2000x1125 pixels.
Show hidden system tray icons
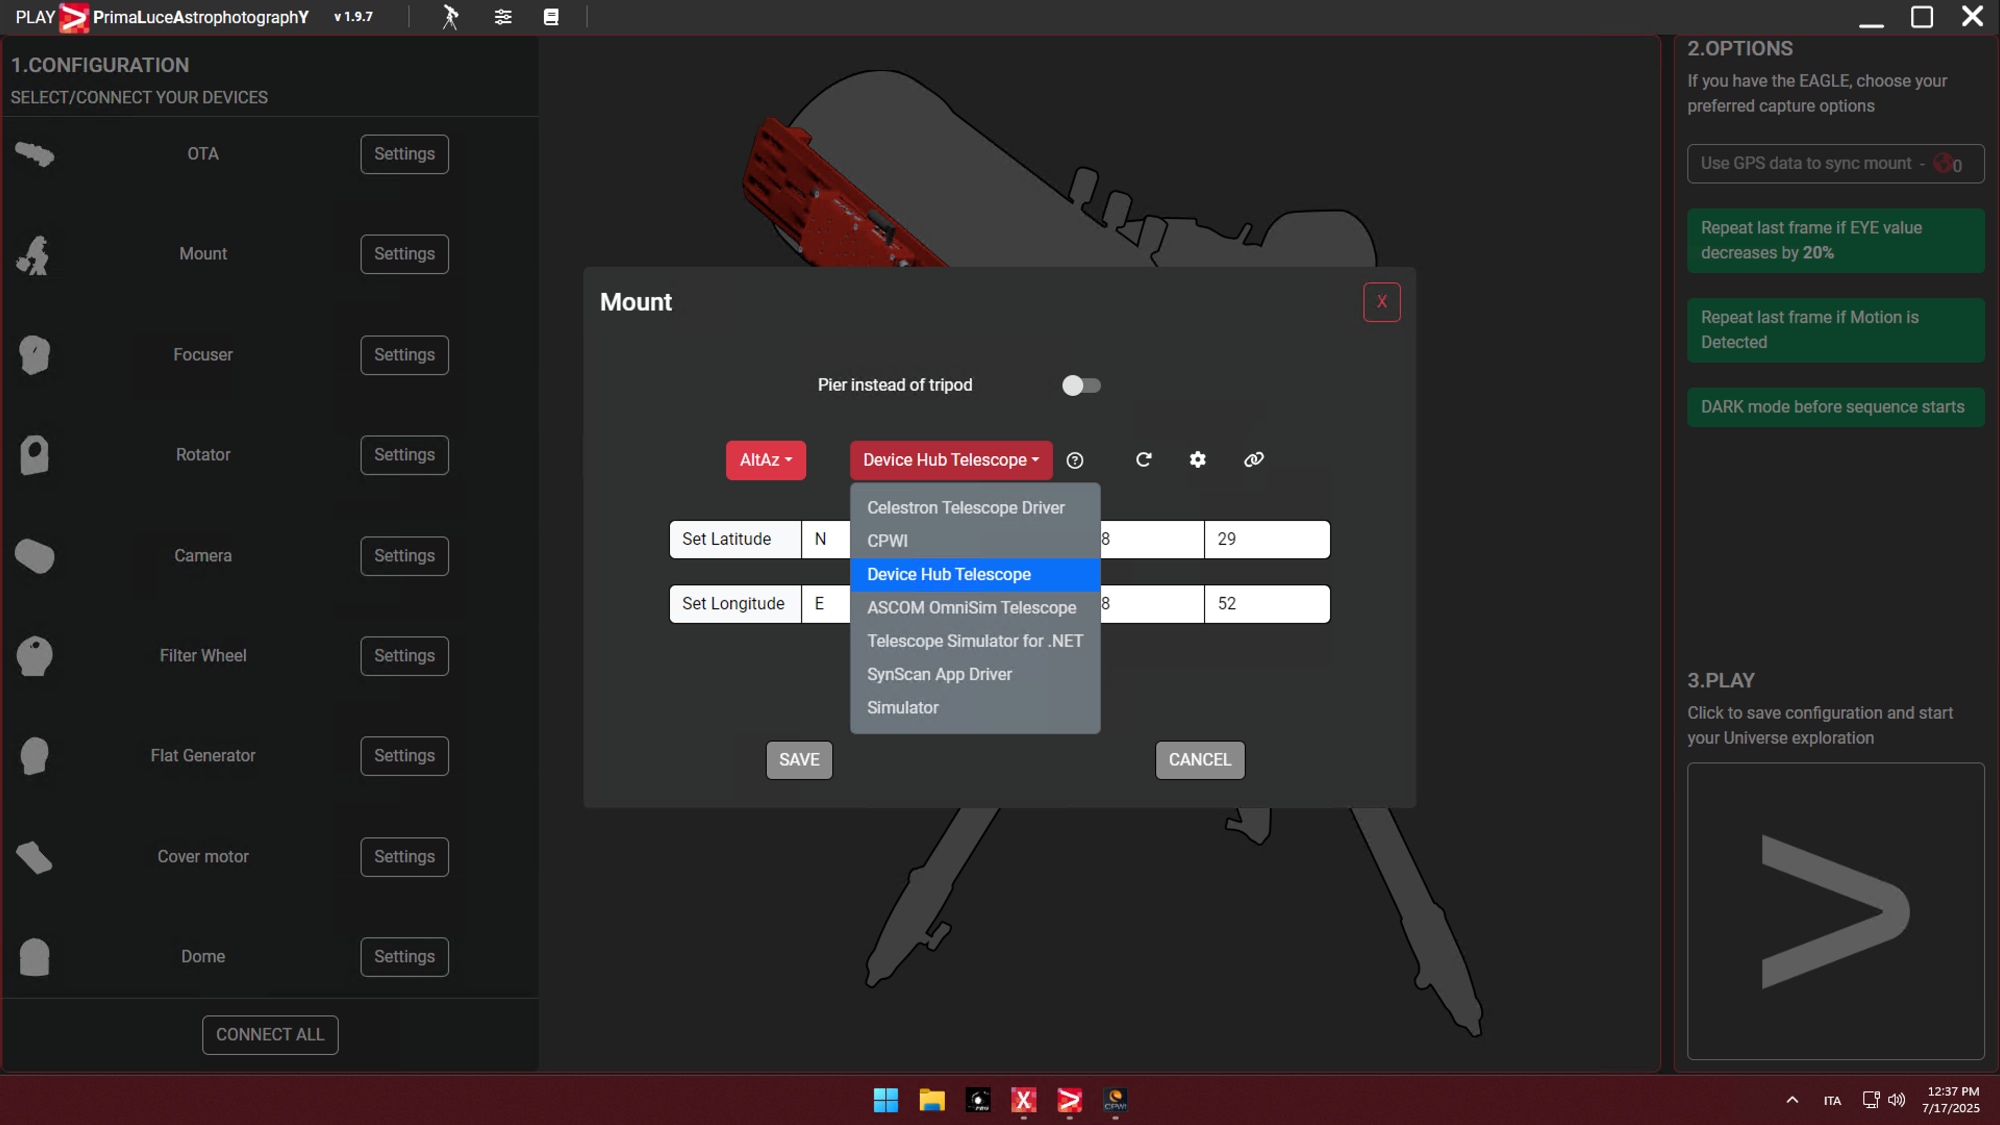[x=1792, y=1100]
